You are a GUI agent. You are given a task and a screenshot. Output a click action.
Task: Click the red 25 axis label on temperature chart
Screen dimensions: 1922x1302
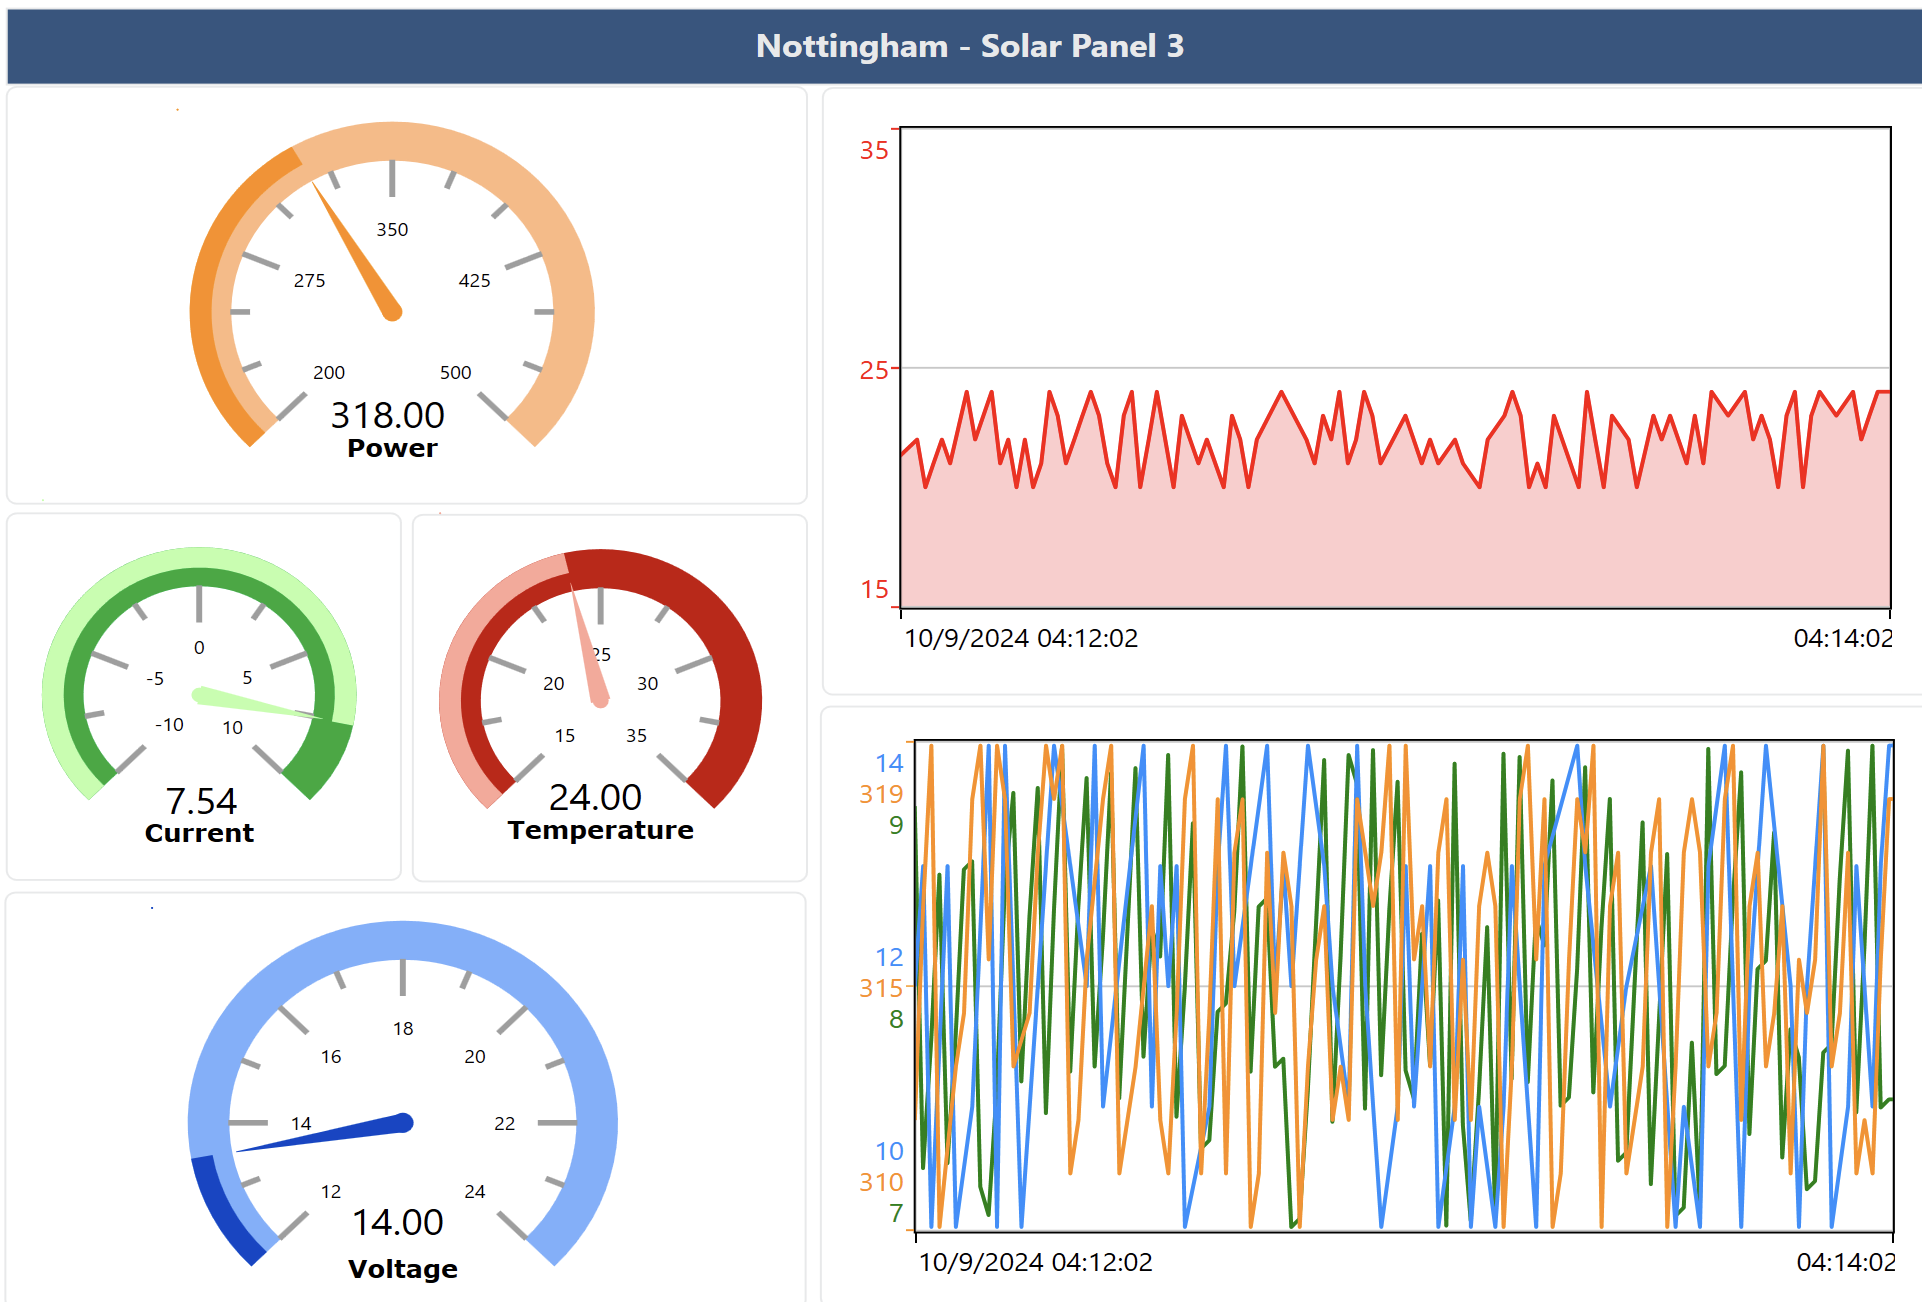click(x=873, y=370)
